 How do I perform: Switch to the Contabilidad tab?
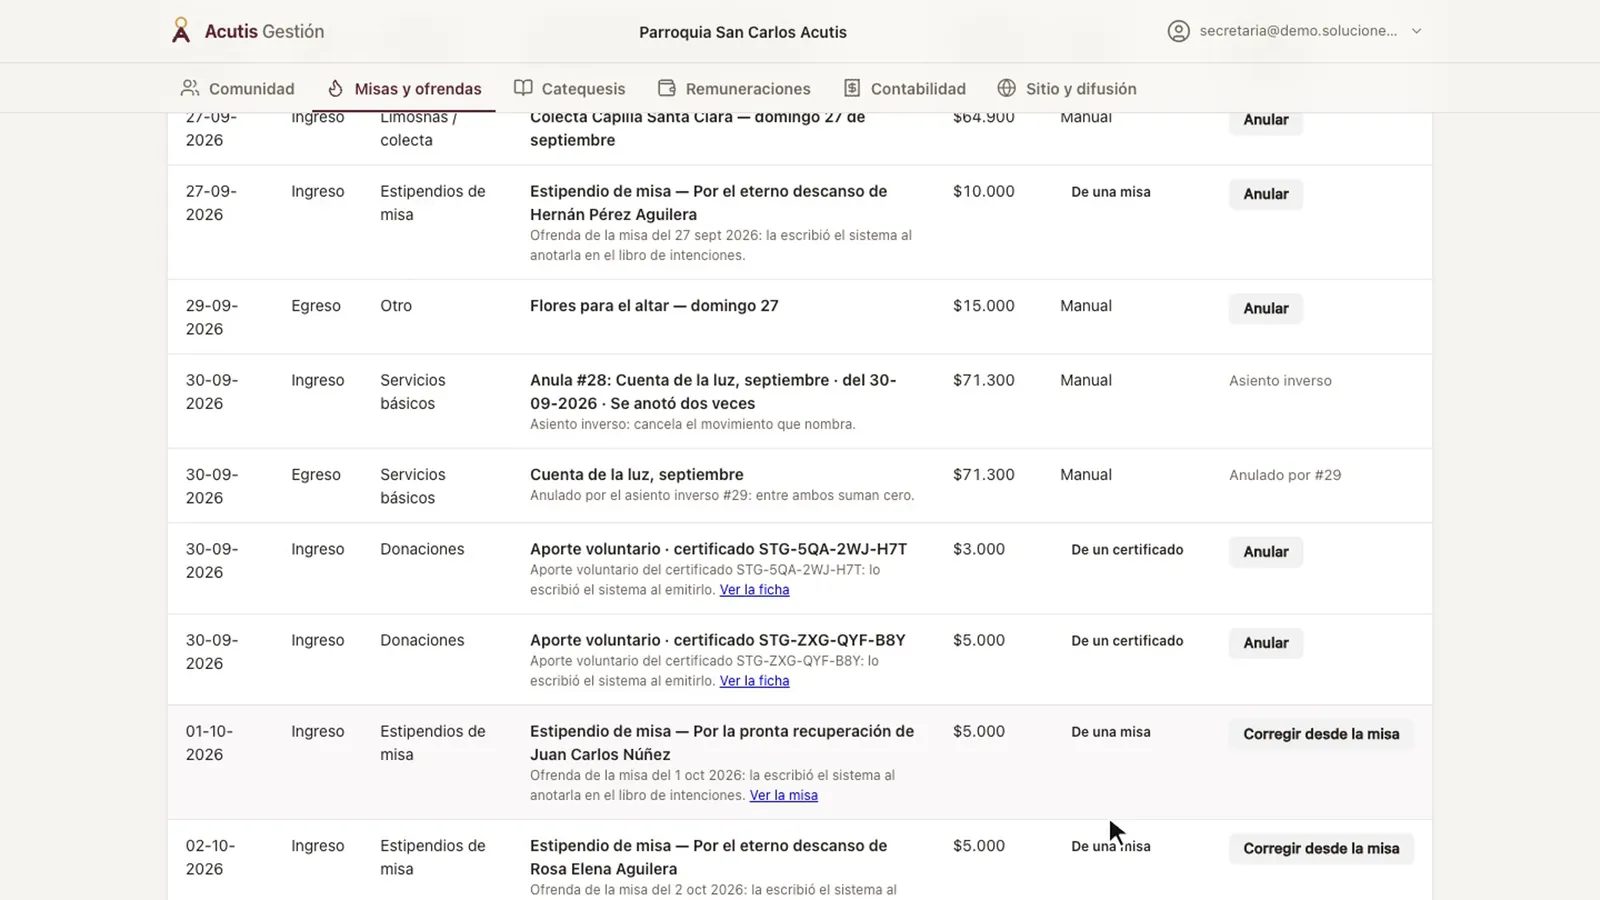904,88
